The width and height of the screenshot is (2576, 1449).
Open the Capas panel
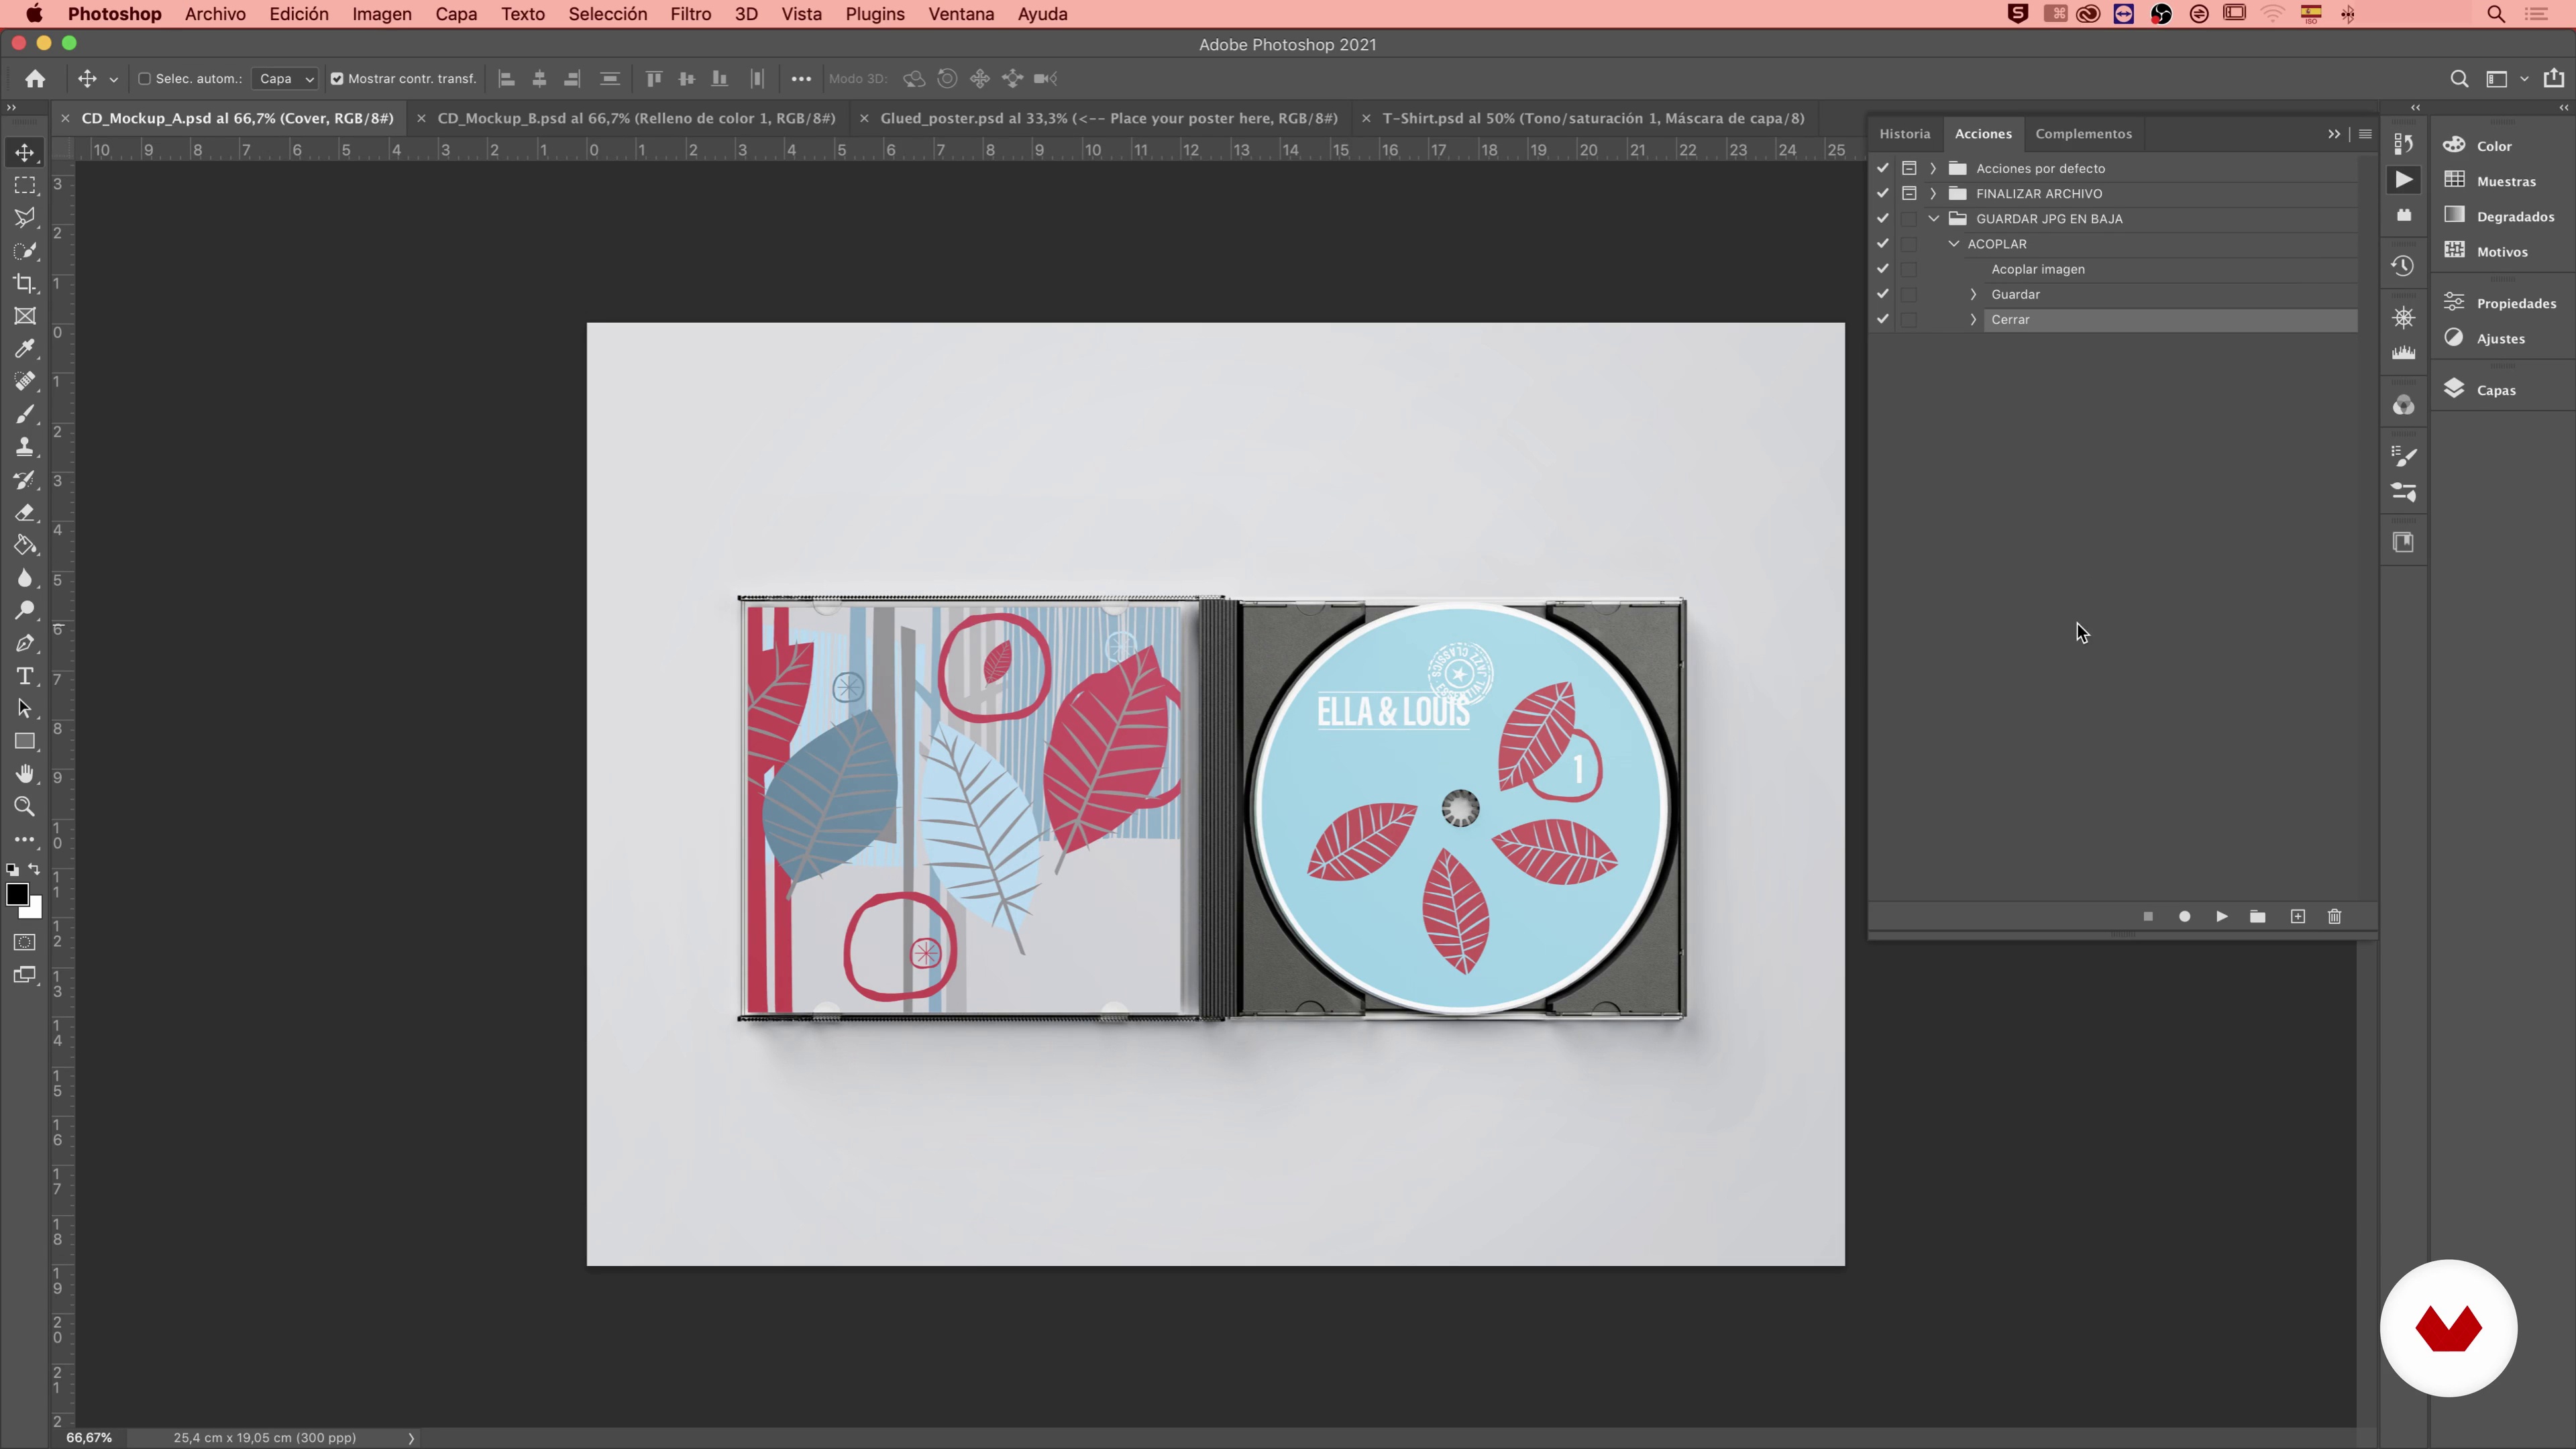click(2480, 390)
